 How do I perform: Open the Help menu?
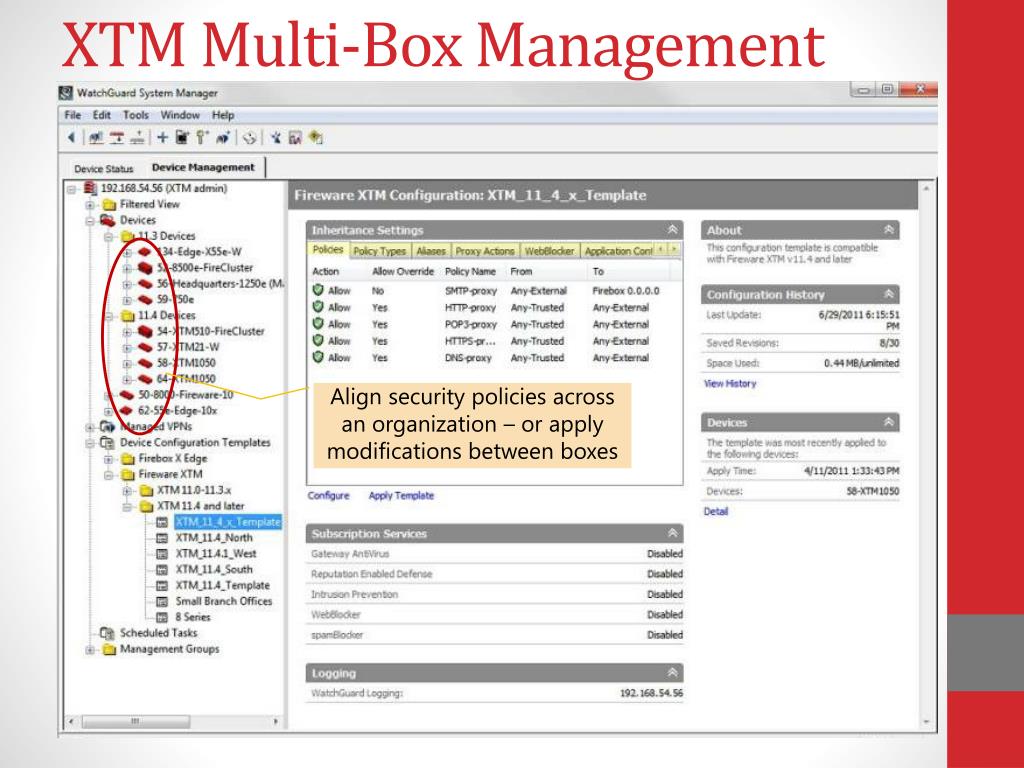point(223,115)
